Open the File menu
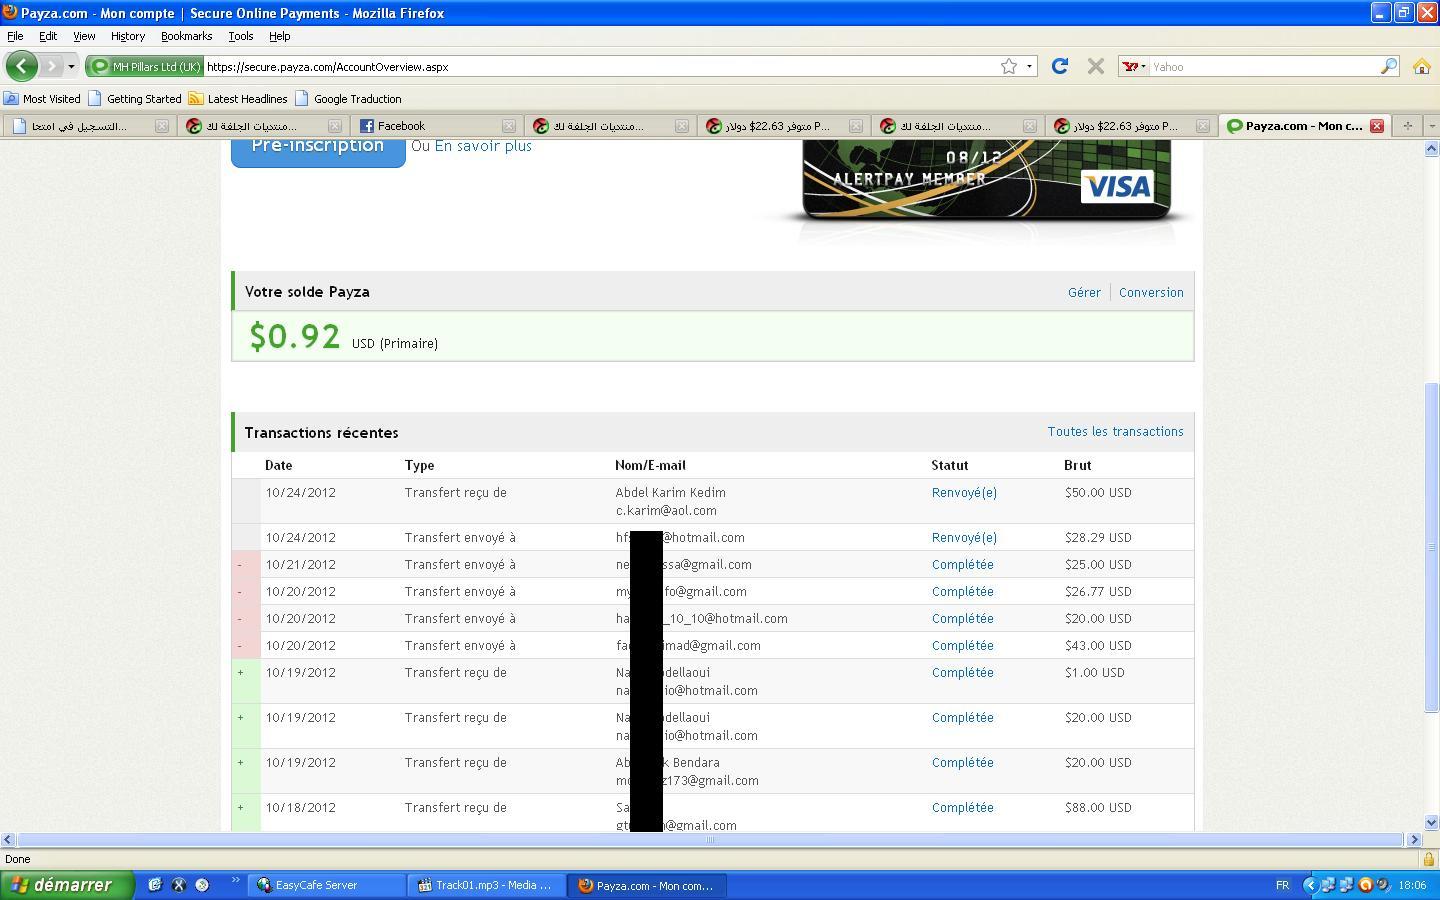This screenshot has height=900, width=1440. (15, 36)
